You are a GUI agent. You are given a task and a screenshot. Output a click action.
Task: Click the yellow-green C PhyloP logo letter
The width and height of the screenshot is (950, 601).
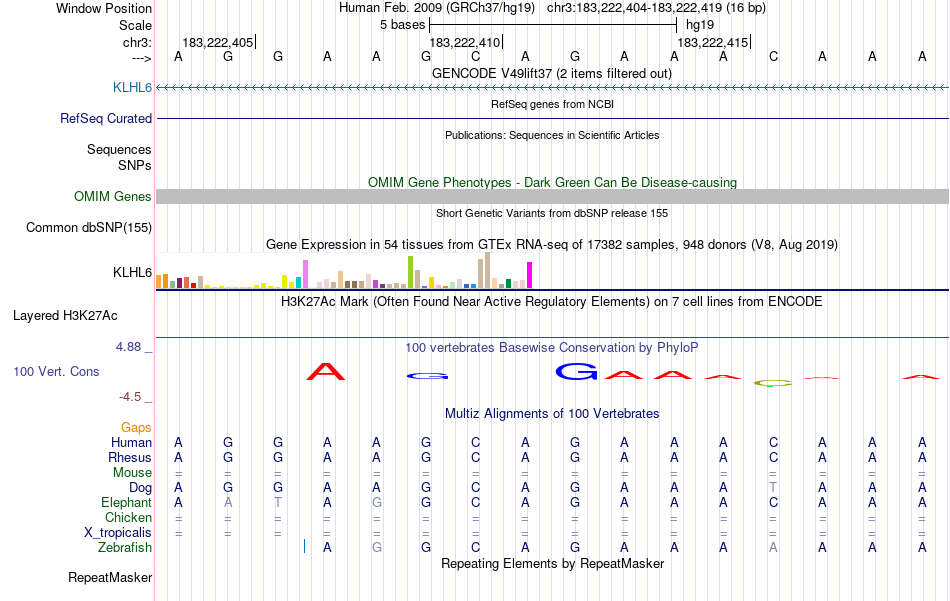tap(773, 383)
